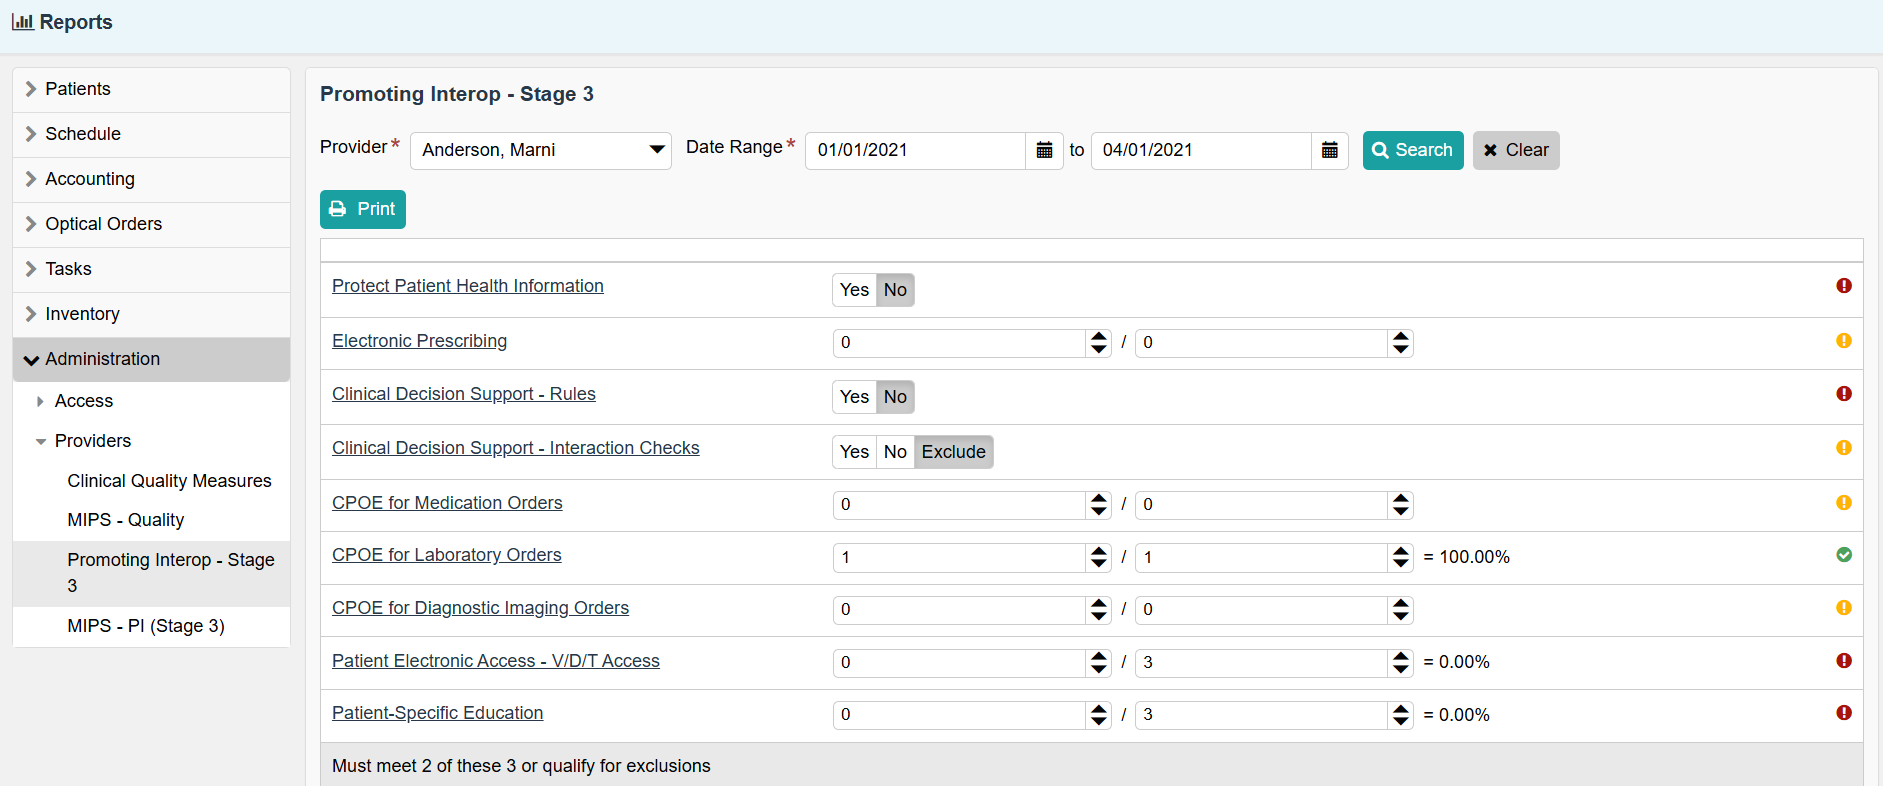Click the Search button
This screenshot has width=1883, height=786.
click(1412, 150)
